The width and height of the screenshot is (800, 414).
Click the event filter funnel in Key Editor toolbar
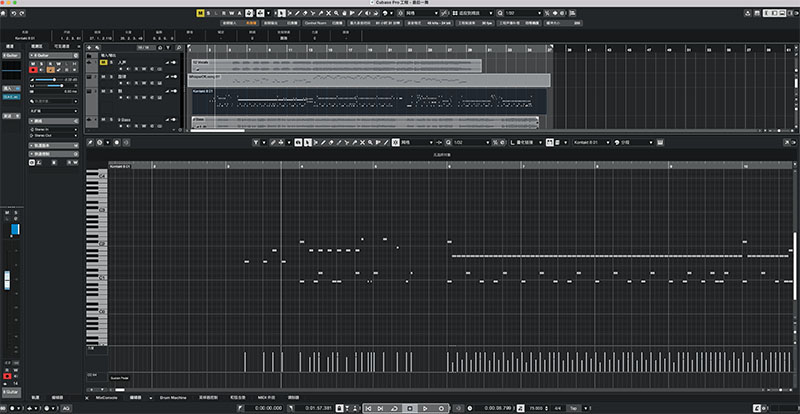click(x=256, y=142)
